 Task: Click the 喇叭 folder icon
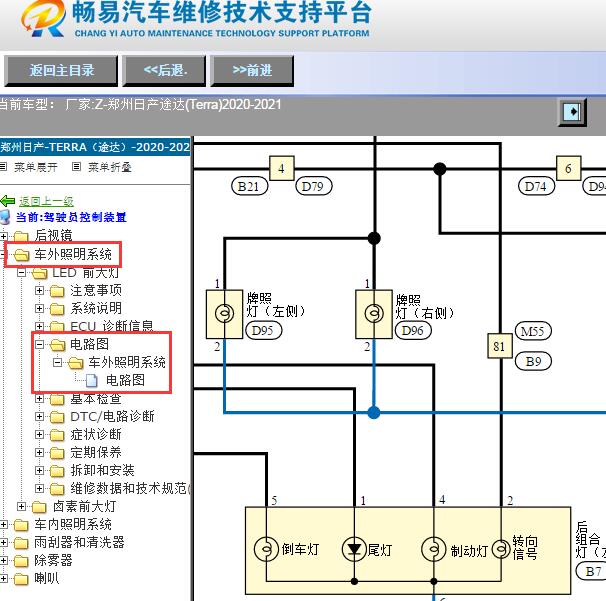tap(21, 579)
